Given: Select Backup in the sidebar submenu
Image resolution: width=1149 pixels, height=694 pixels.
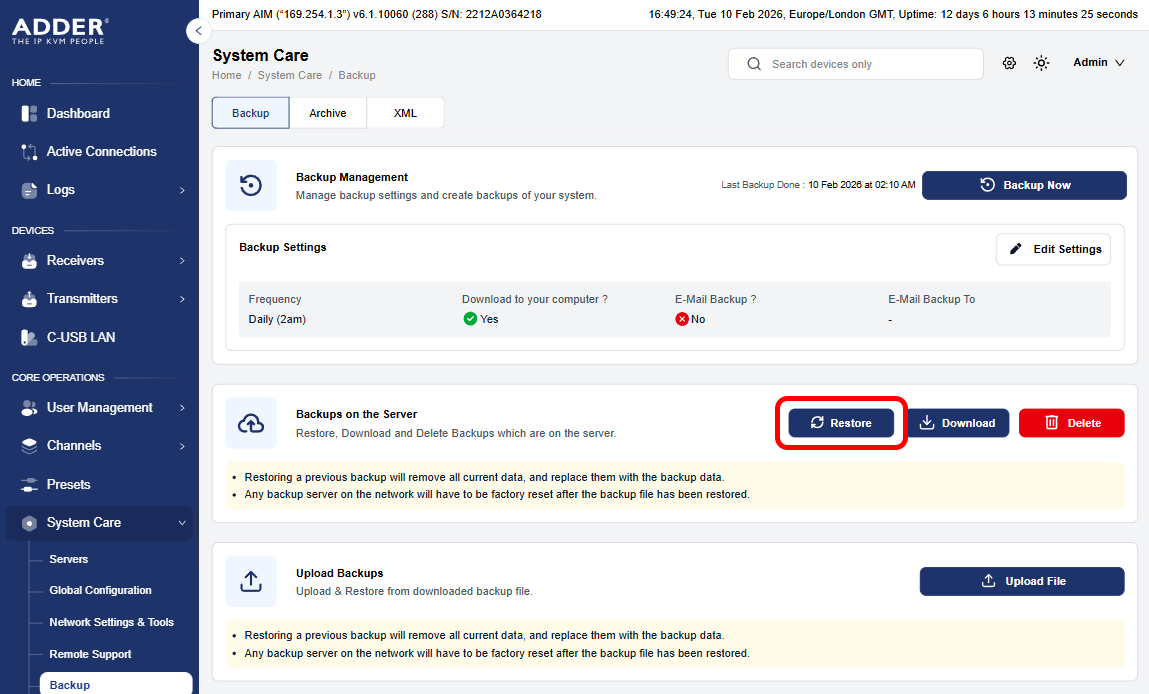Looking at the screenshot, I should point(116,684).
